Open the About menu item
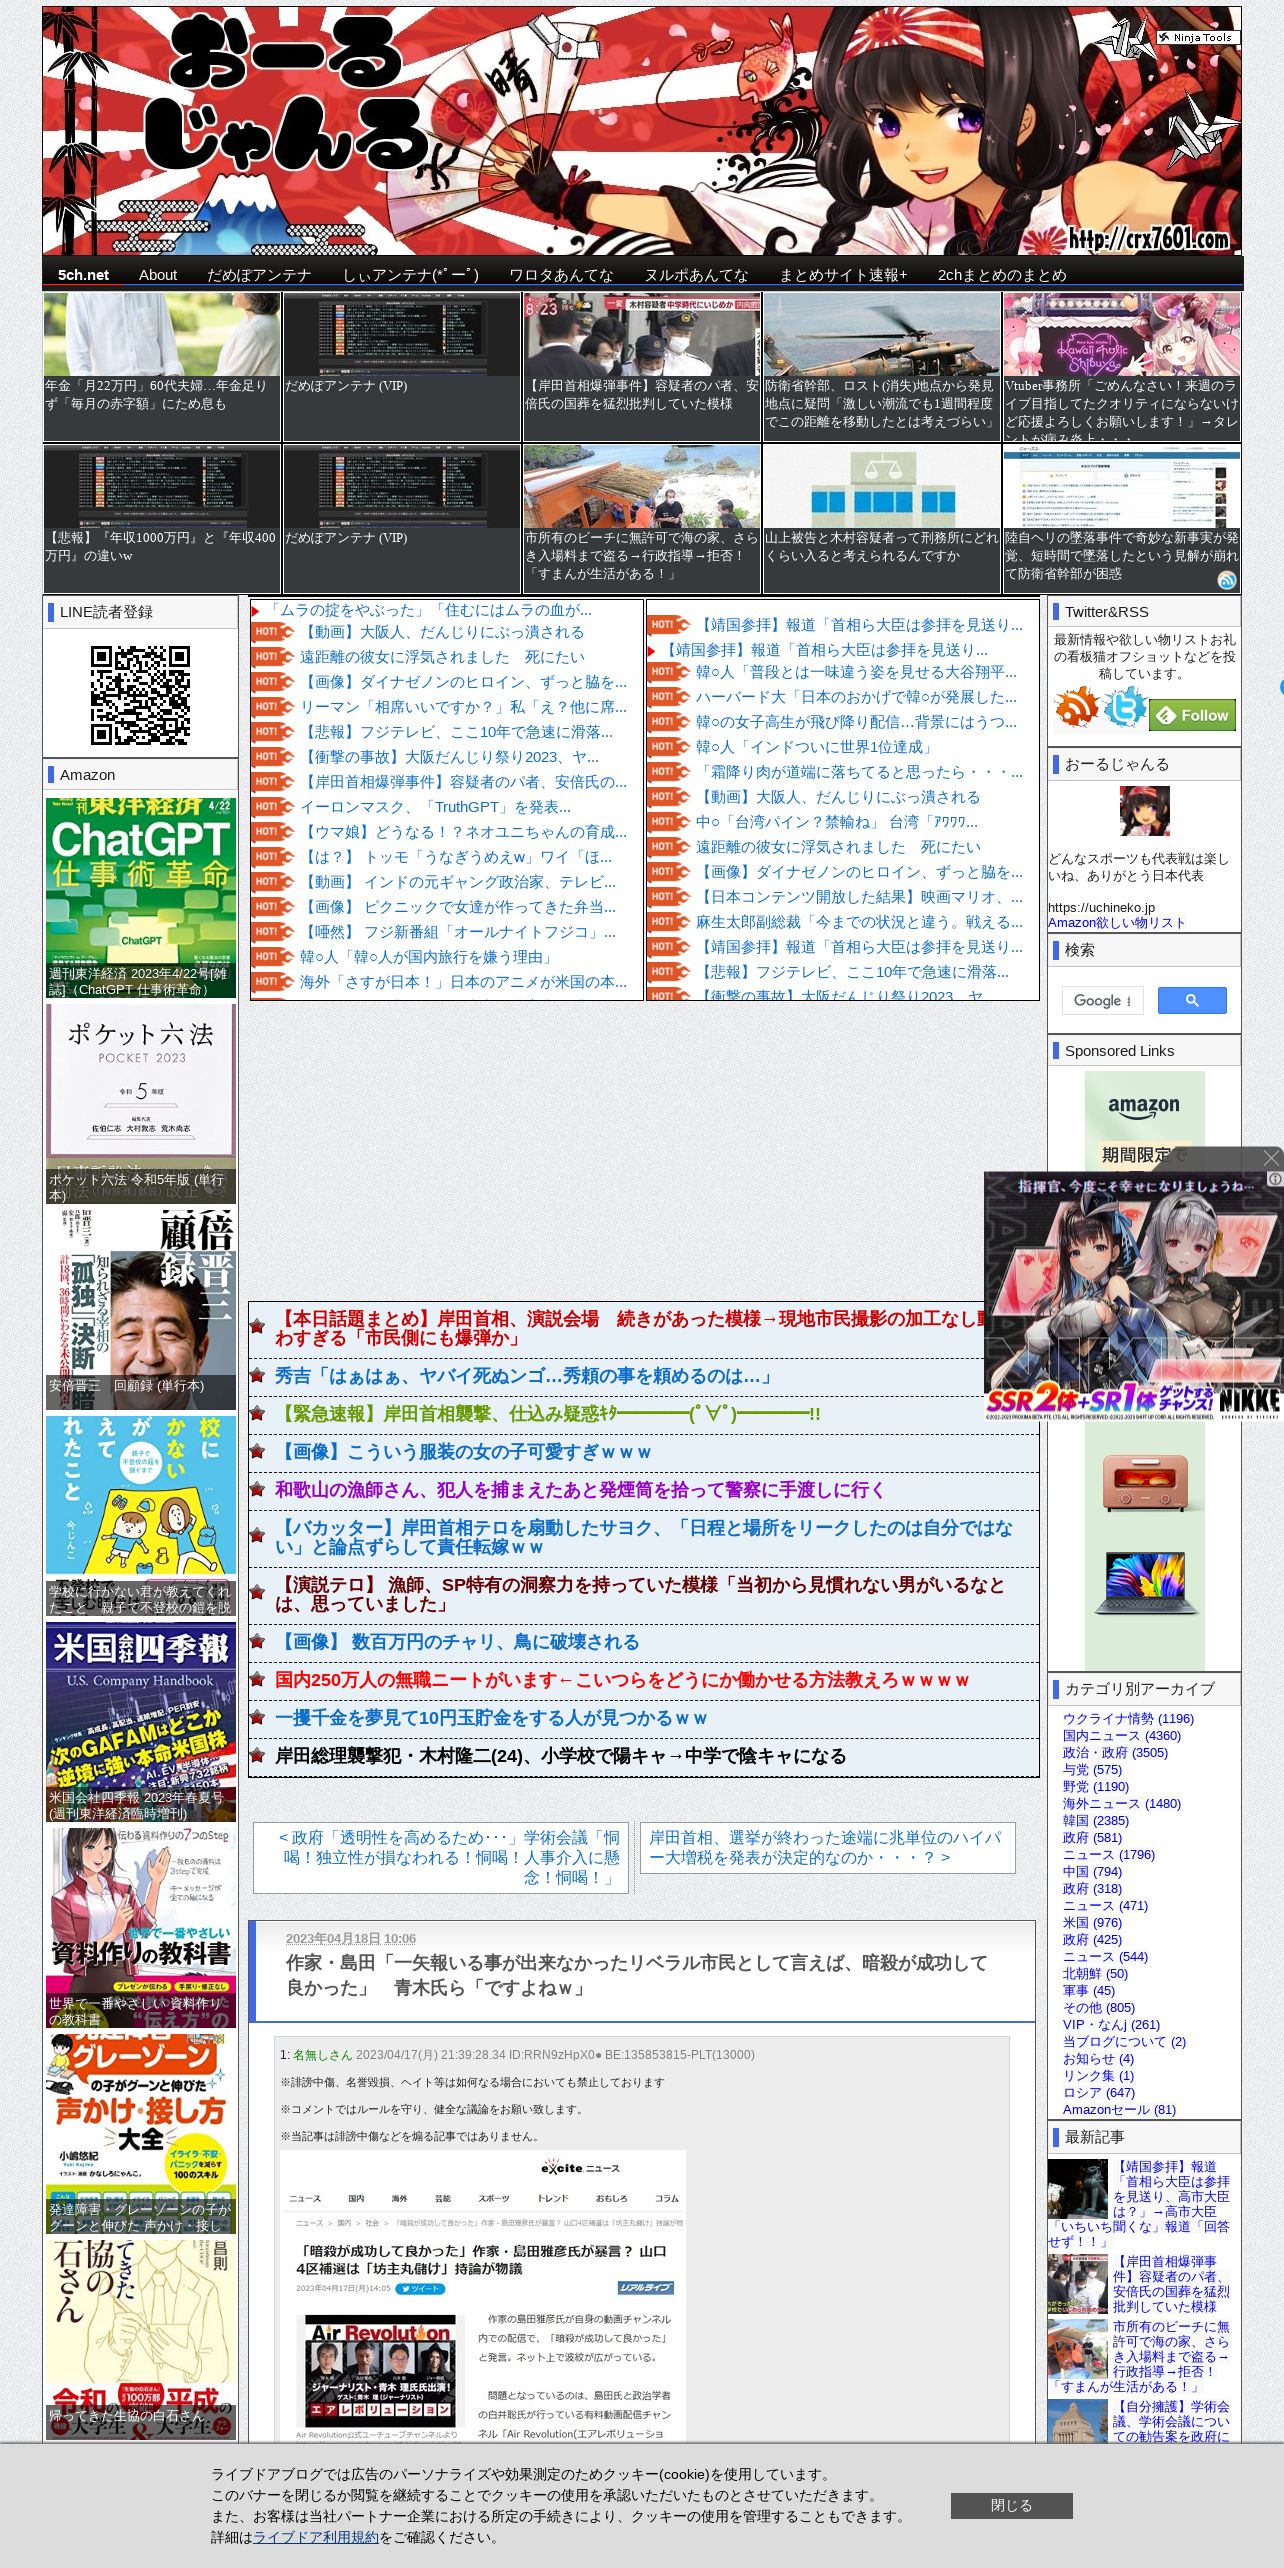The image size is (1284, 2568). coord(158,275)
